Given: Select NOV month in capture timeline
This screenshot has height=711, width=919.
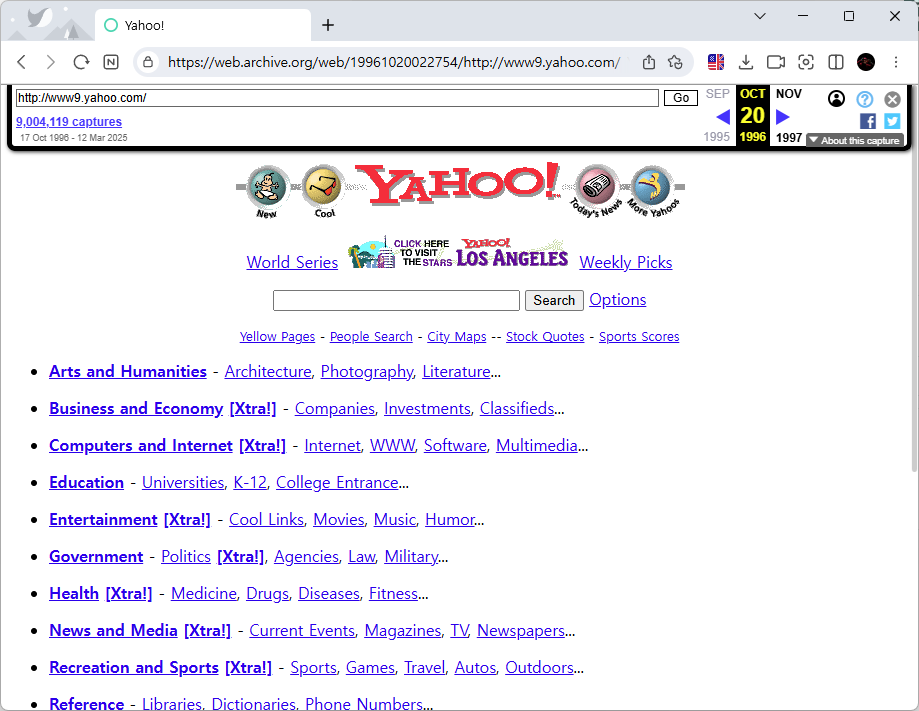Looking at the screenshot, I should 788,94.
